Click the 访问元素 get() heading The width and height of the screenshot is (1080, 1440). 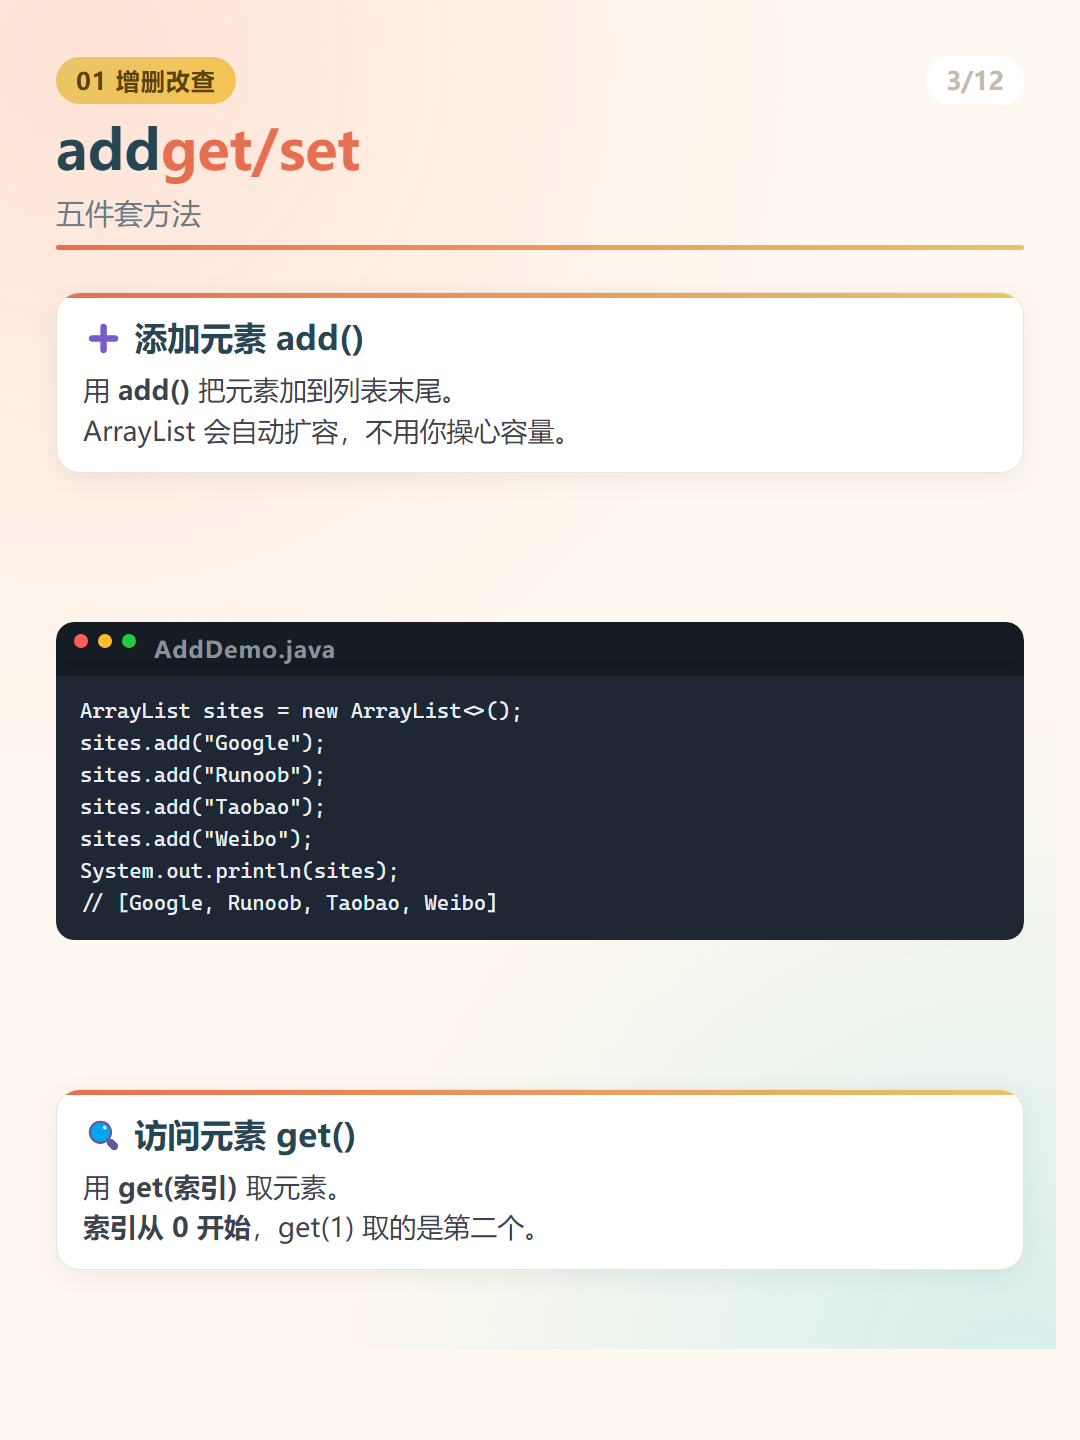point(245,1136)
